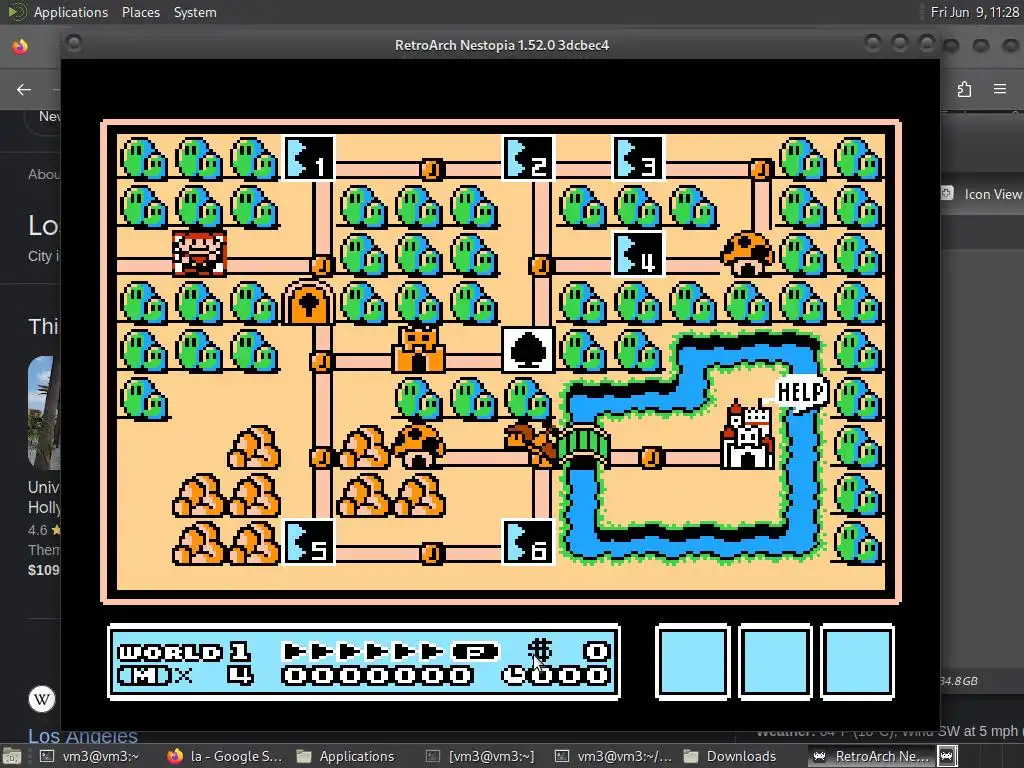Screen dimensions: 1024x768
Task: Open the Wikipedia W icon in Firefox
Action: [x=42, y=699]
